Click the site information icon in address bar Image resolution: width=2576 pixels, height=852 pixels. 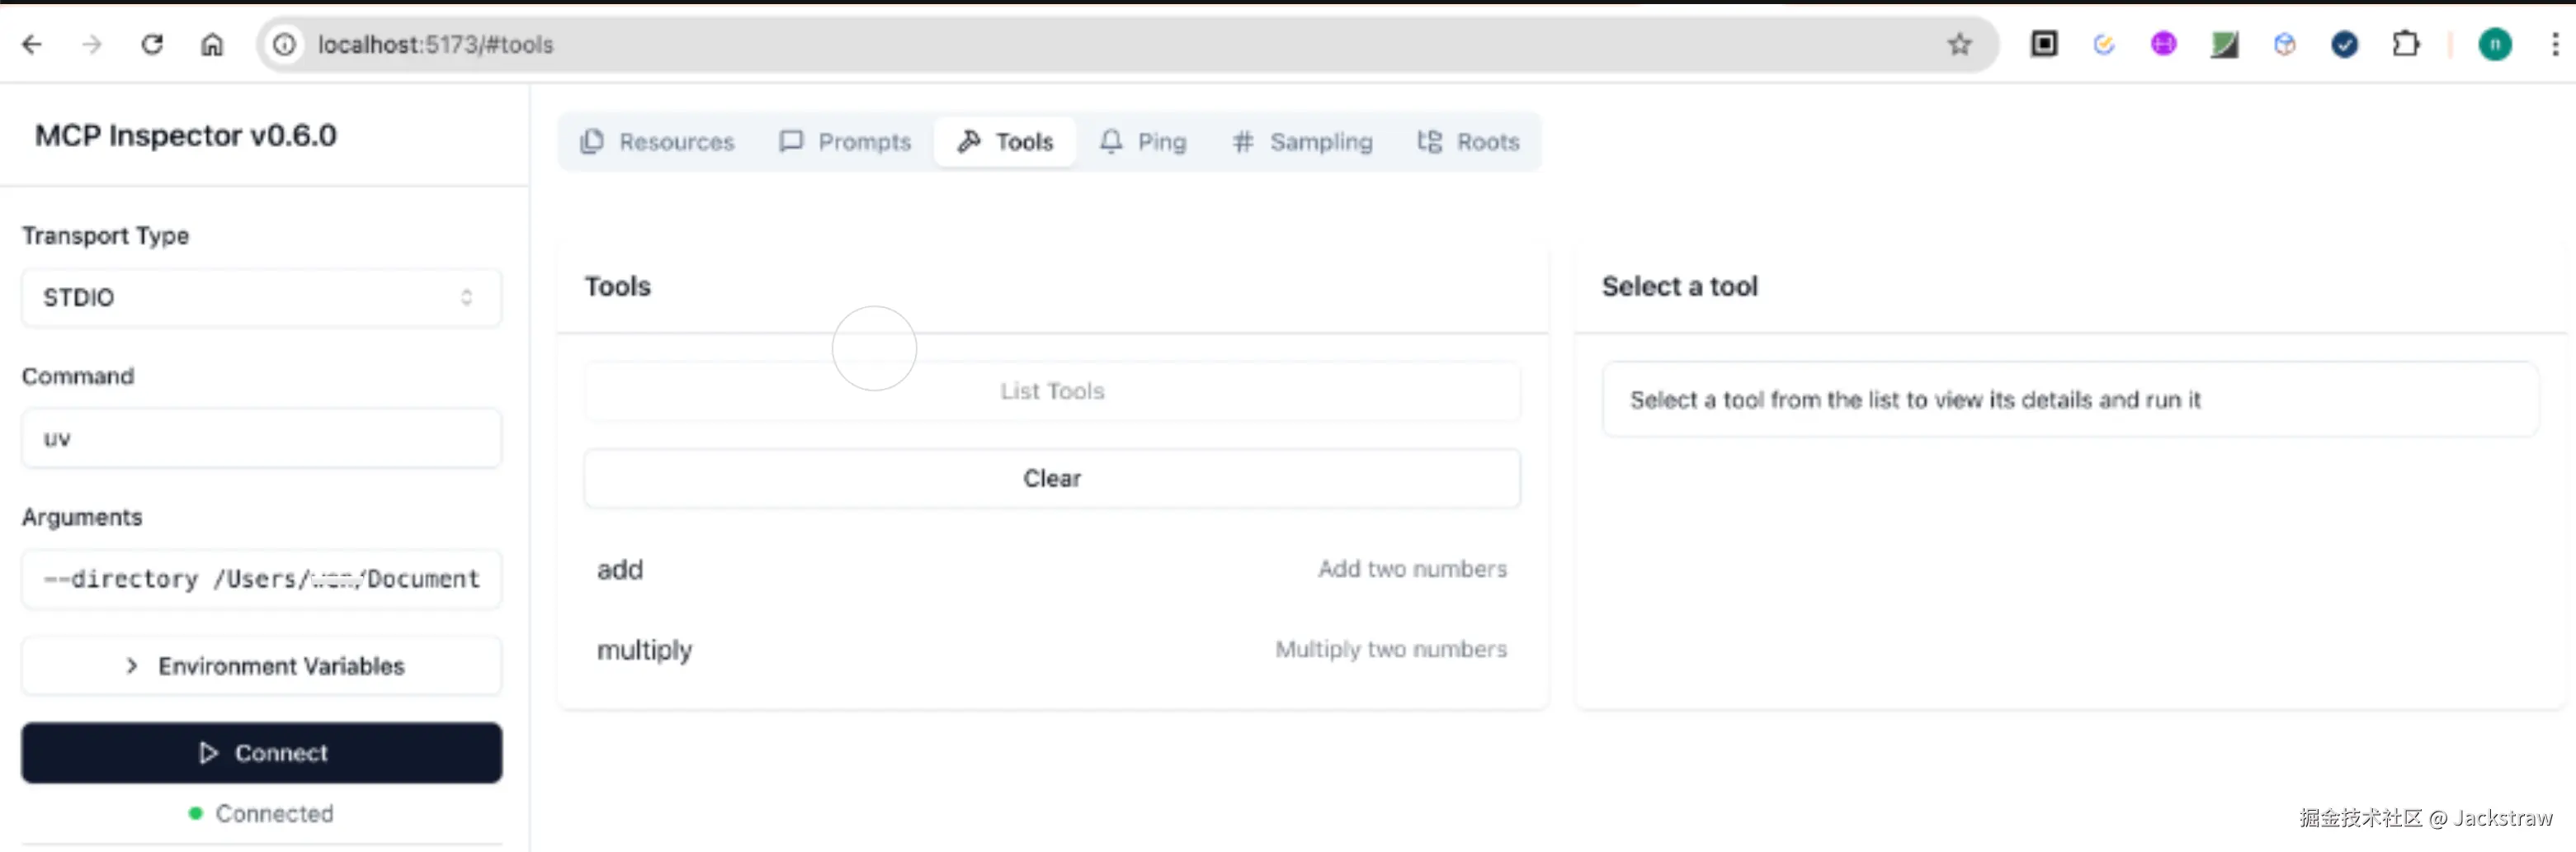(285, 44)
